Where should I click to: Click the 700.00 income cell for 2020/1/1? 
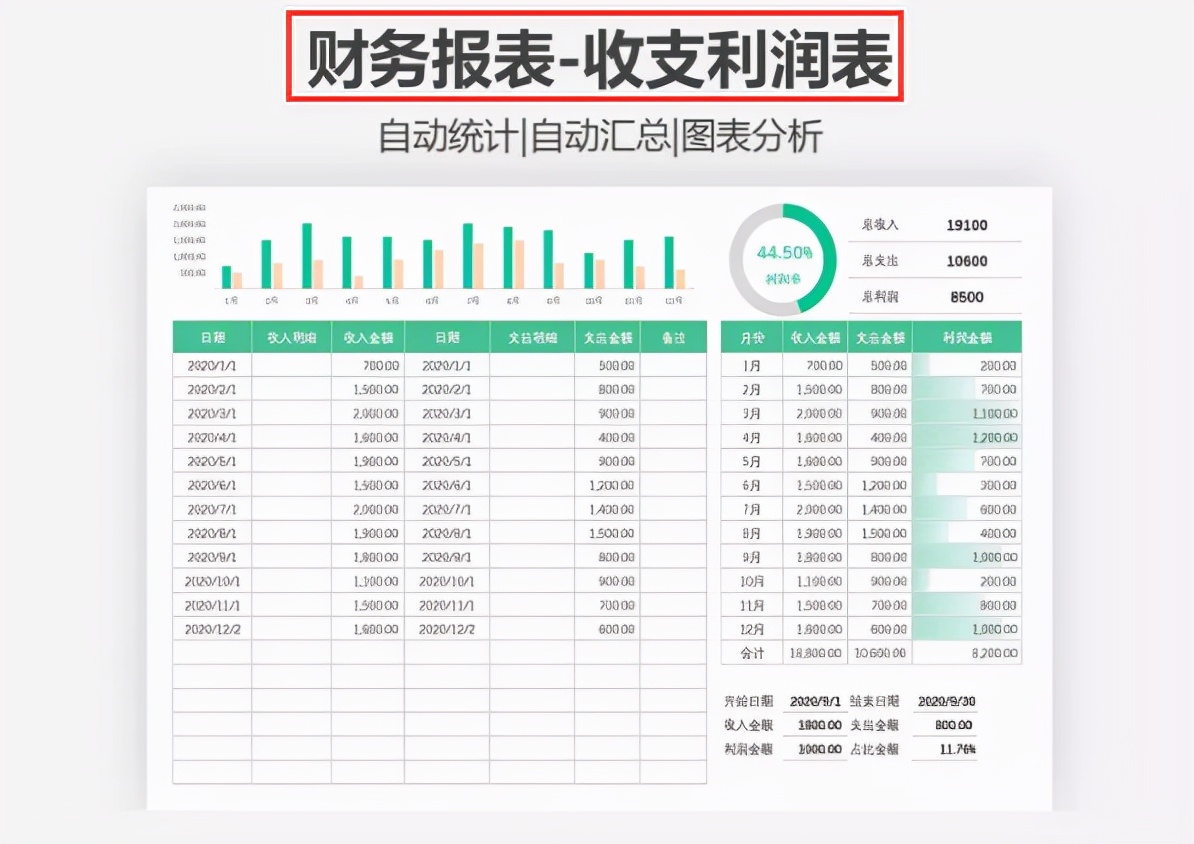click(x=380, y=365)
